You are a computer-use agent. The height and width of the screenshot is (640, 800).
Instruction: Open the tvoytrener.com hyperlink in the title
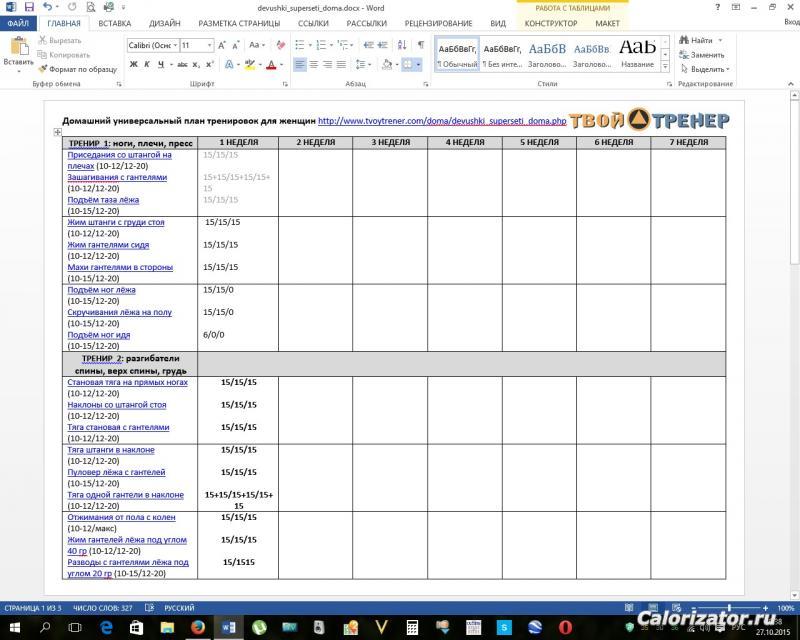tap(442, 121)
